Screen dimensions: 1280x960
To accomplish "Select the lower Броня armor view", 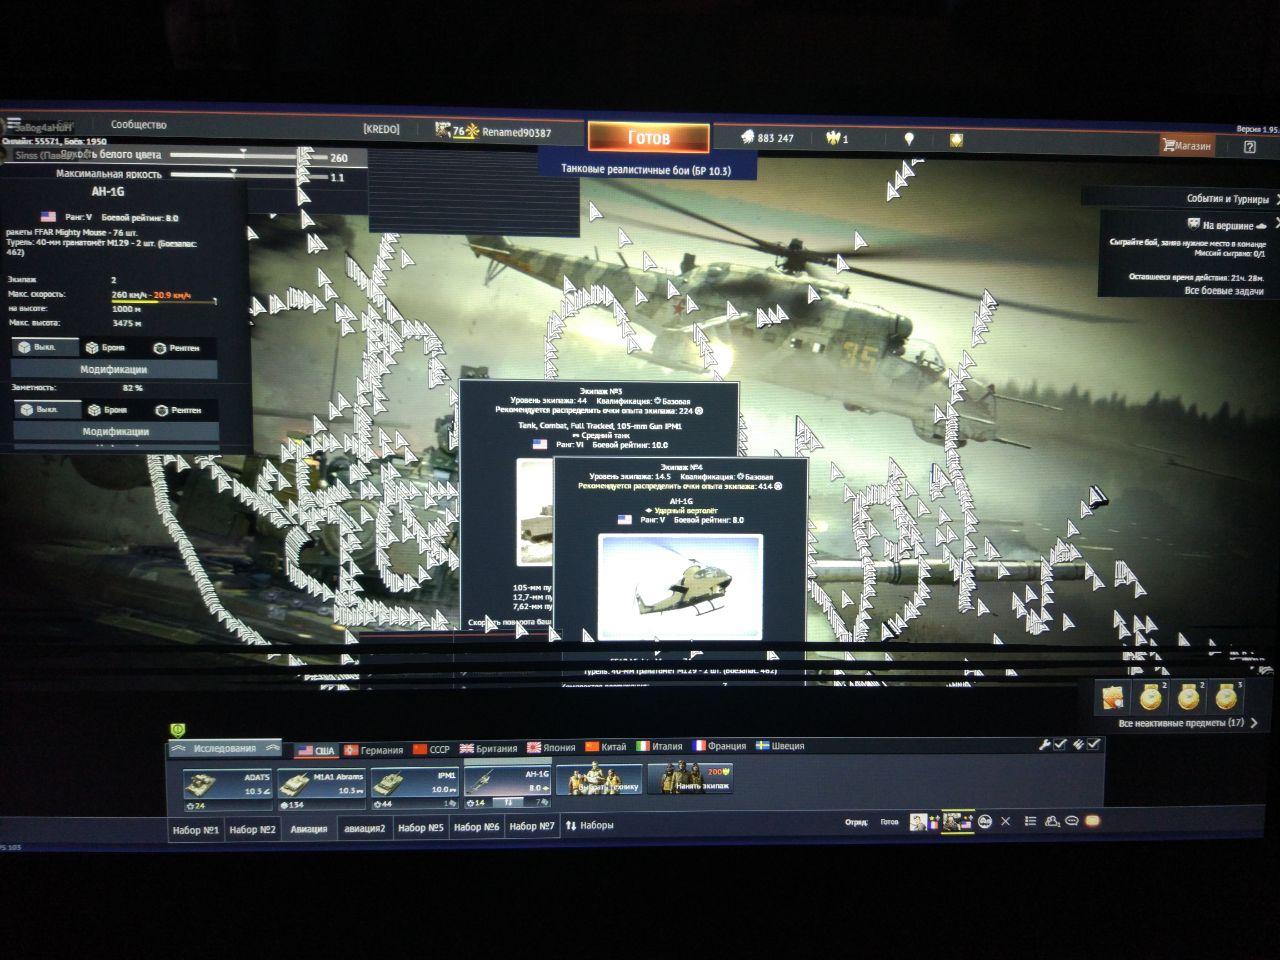I will pyautogui.click(x=107, y=410).
